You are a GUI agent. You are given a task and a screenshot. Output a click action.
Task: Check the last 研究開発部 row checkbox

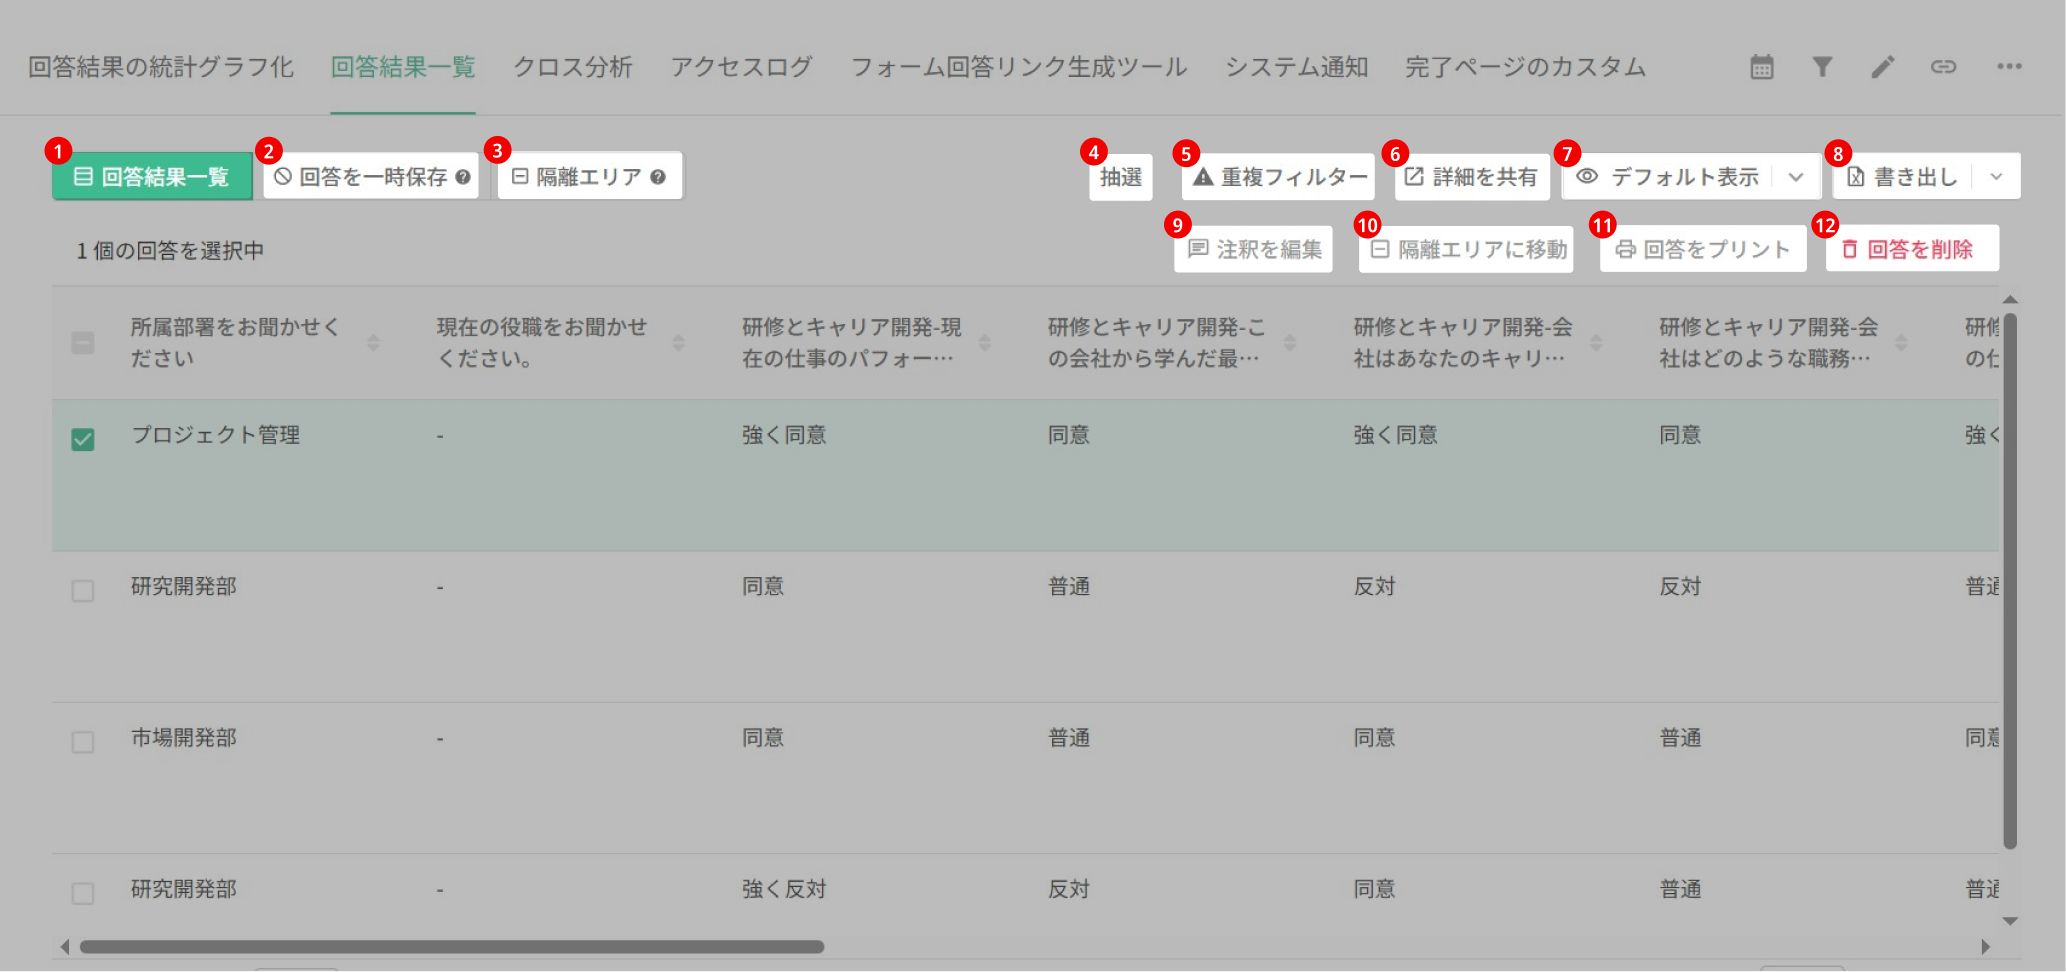(x=83, y=893)
